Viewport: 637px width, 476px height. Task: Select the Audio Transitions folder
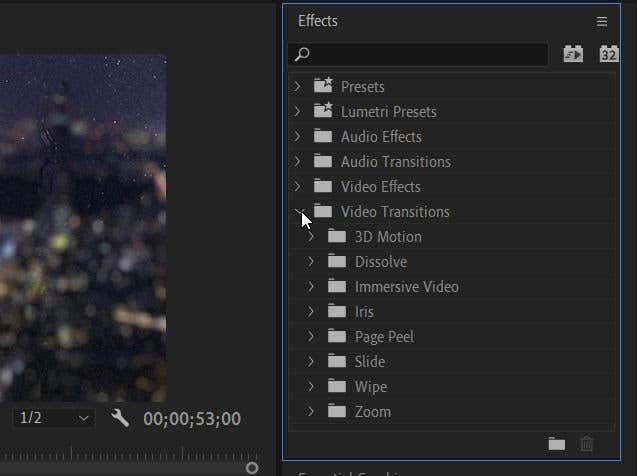click(x=395, y=162)
